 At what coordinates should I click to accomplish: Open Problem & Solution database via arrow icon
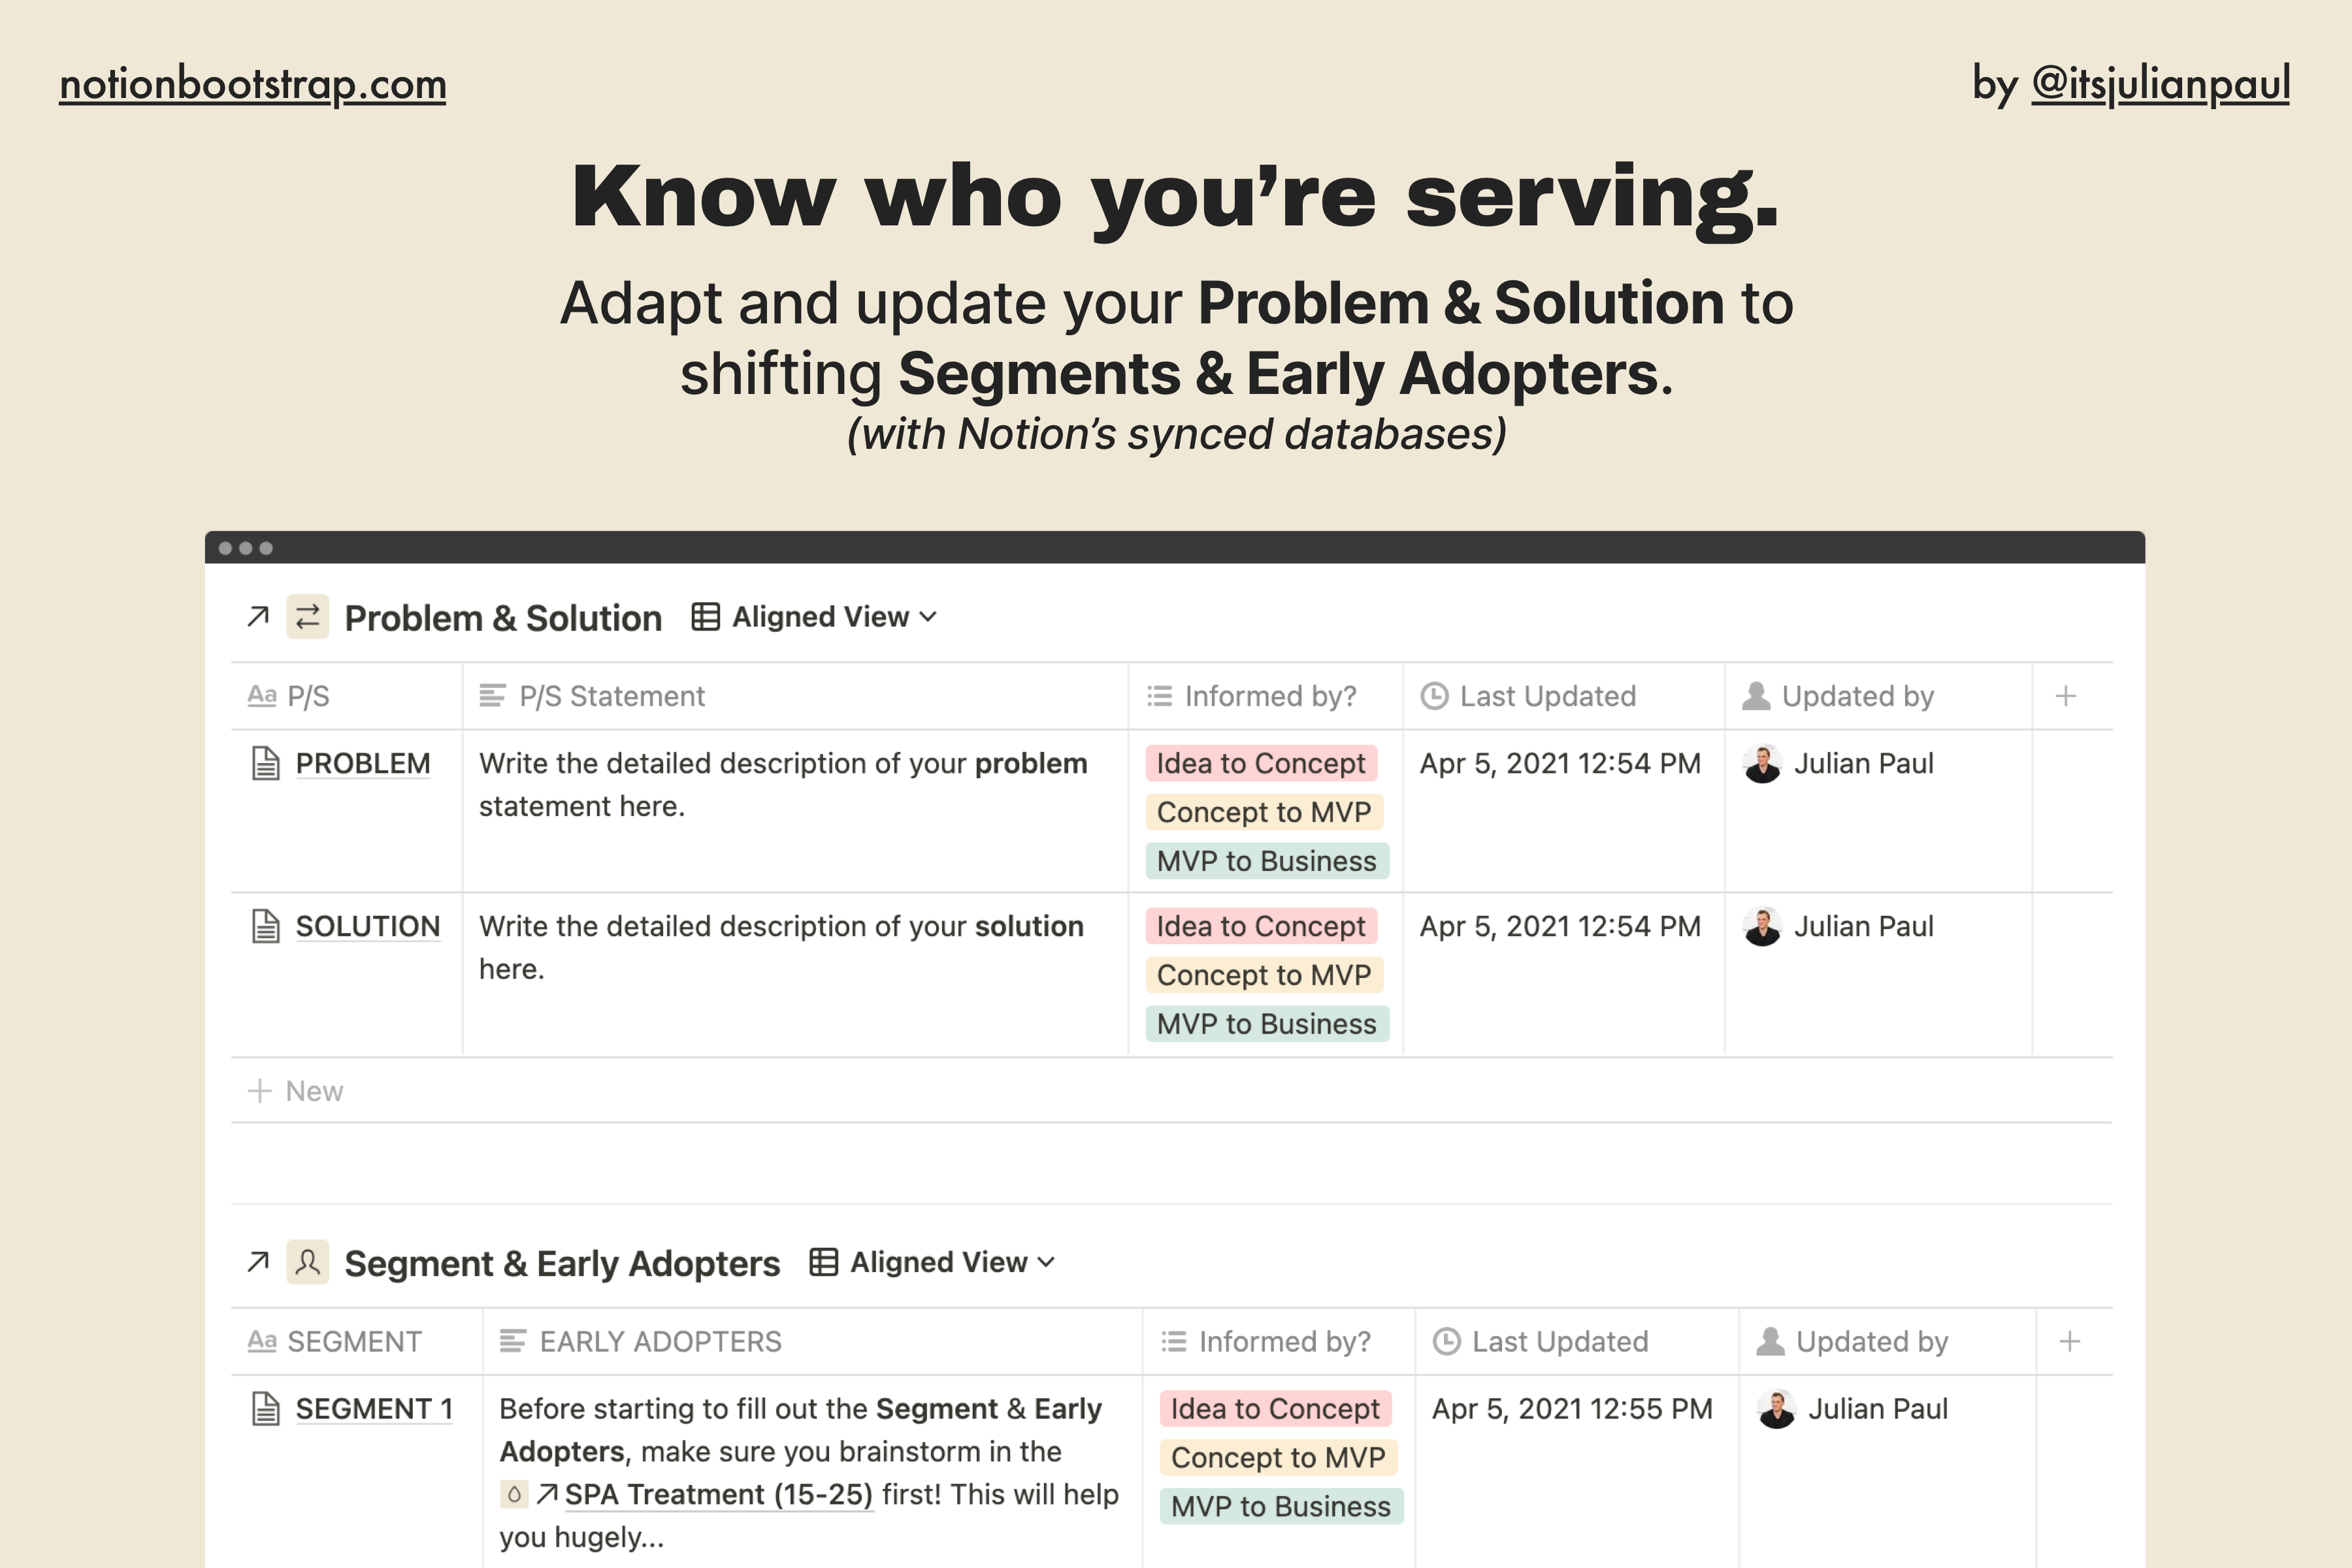click(x=258, y=617)
